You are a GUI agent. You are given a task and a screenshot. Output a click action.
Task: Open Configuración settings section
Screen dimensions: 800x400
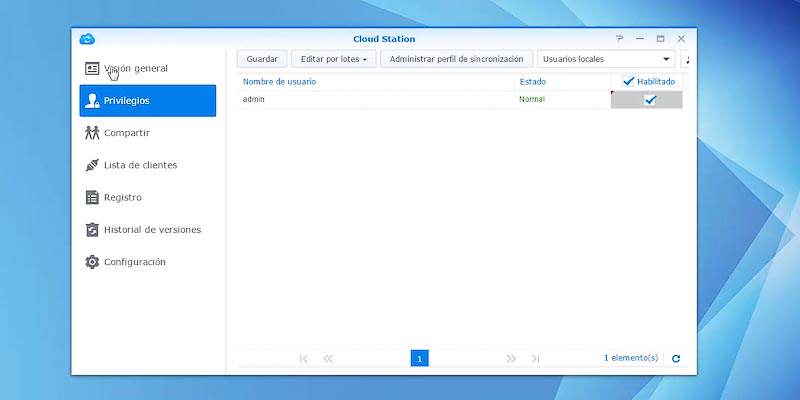(147, 262)
